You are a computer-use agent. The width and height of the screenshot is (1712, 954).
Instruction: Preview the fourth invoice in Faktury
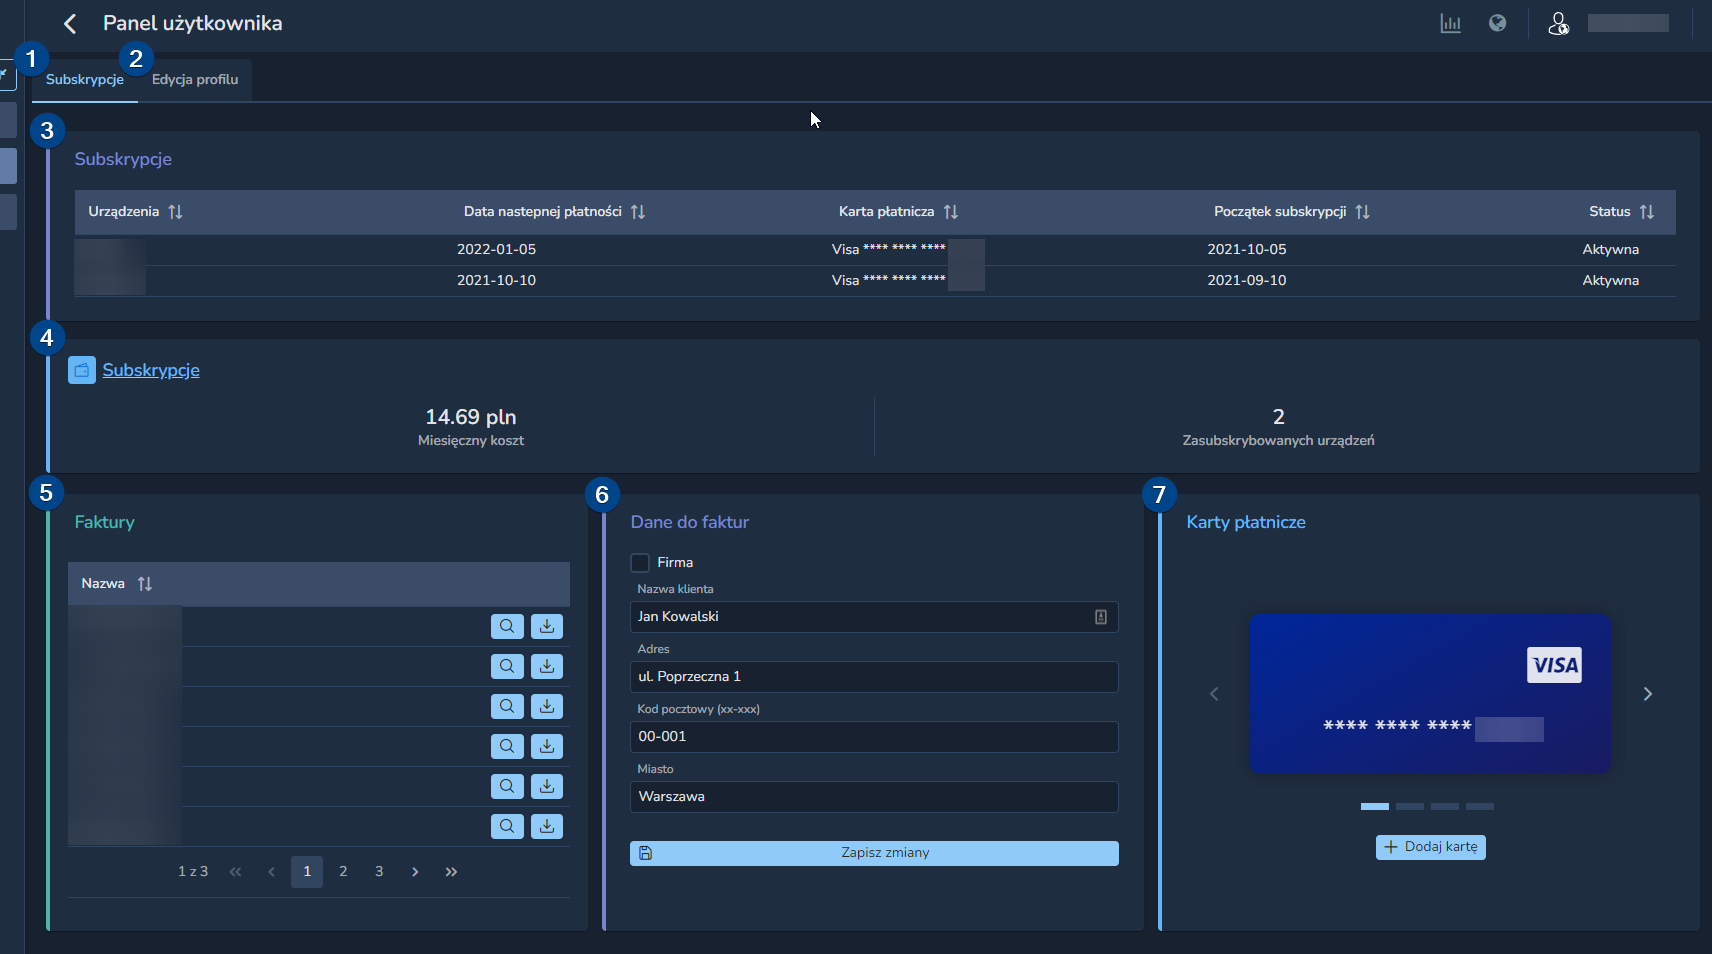coord(507,747)
